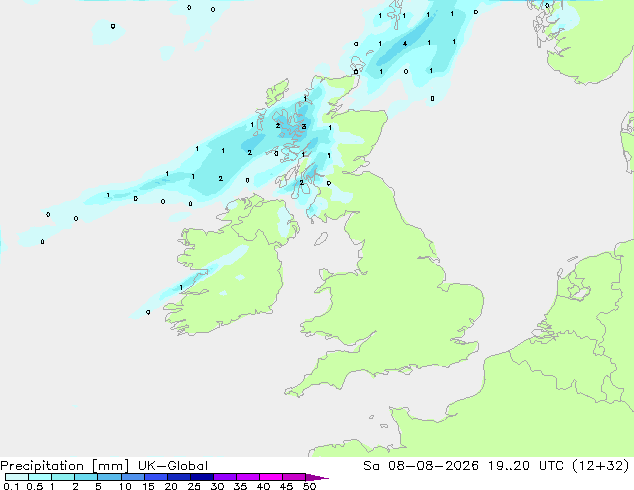634x490 pixels.
Task: Click the 0.1–0.5 mm palest legend swatch
Action: (x=17, y=477)
